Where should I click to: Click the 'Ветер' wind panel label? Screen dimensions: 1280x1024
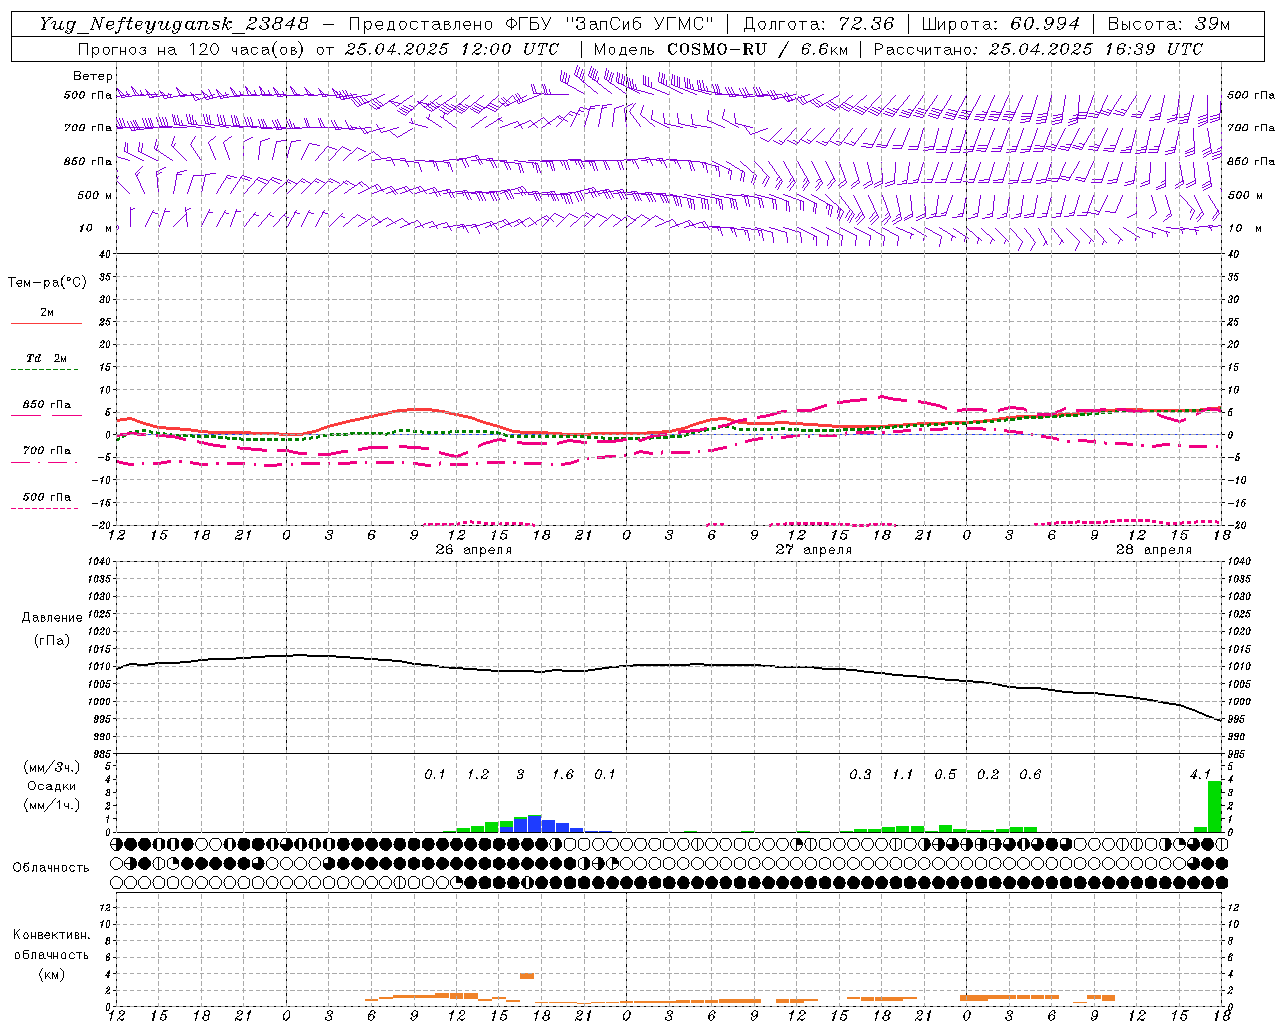(x=93, y=76)
